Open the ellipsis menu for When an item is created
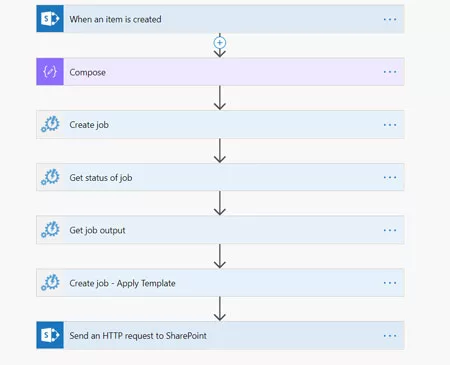The width and height of the screenshot is (450, 365). click(390, 19)
